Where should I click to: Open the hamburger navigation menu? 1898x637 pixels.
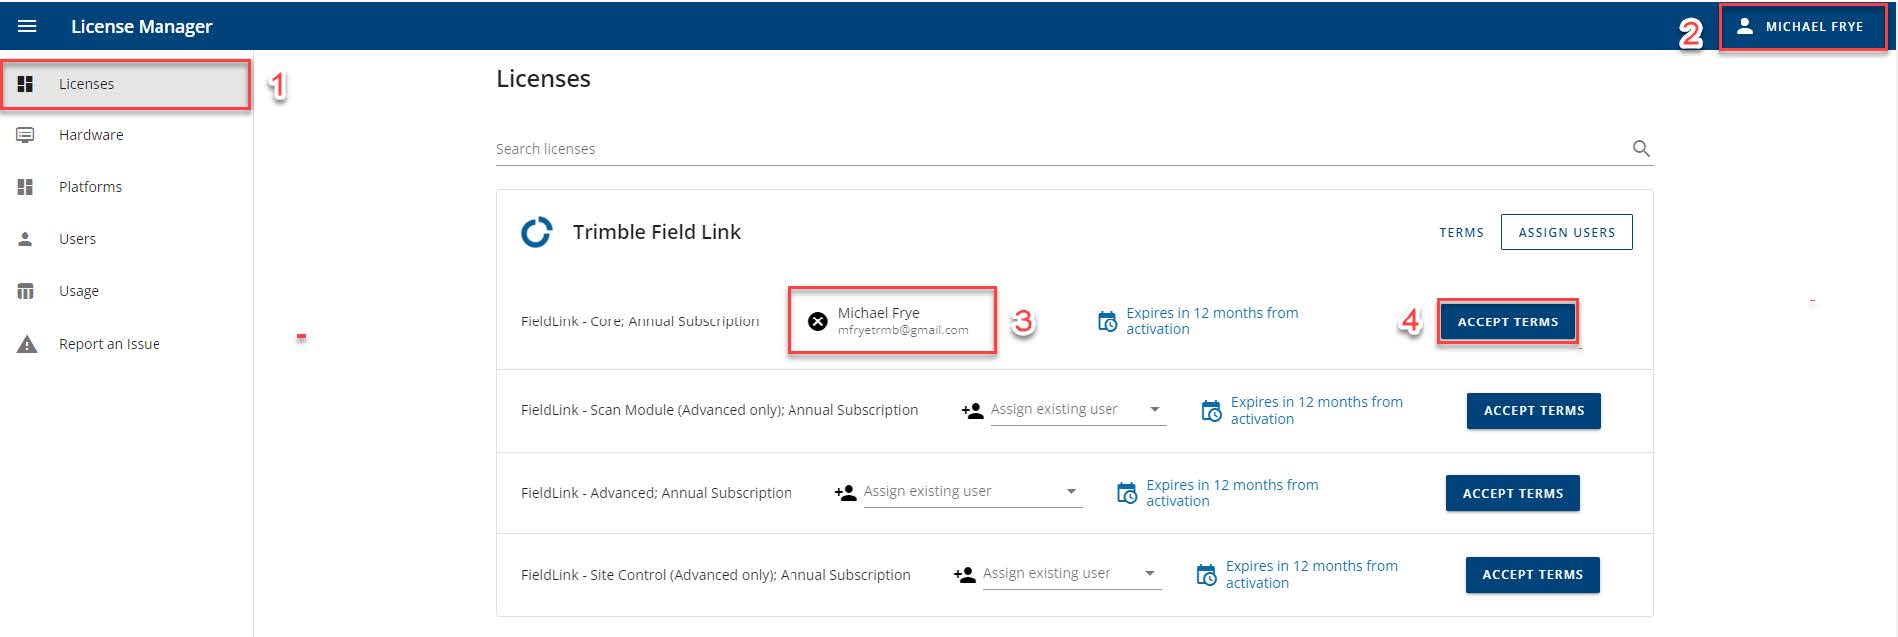pyautogui.click(x=27, y=26)
